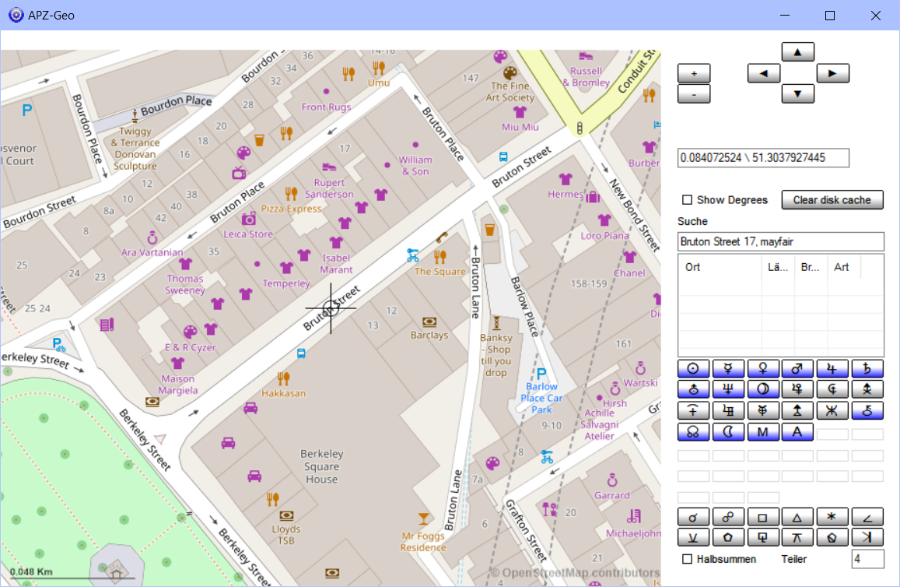Click 'Barclays' label on the map
The width and height of the screenshot is (900, 587).
[x=429, y=335]
